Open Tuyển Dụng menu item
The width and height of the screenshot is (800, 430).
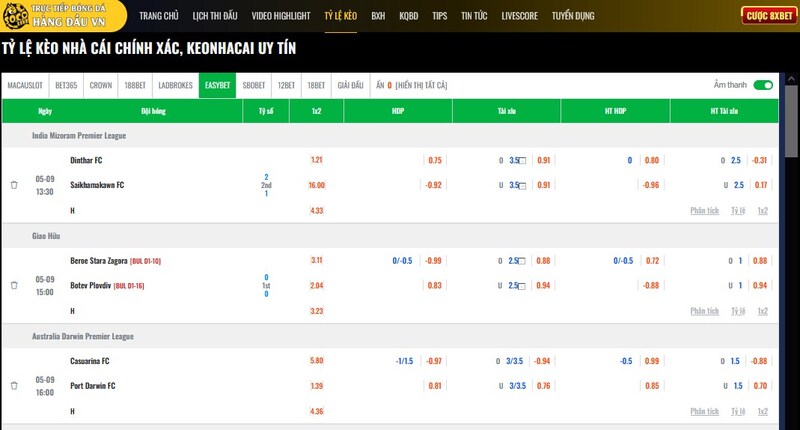click(573, 16)
